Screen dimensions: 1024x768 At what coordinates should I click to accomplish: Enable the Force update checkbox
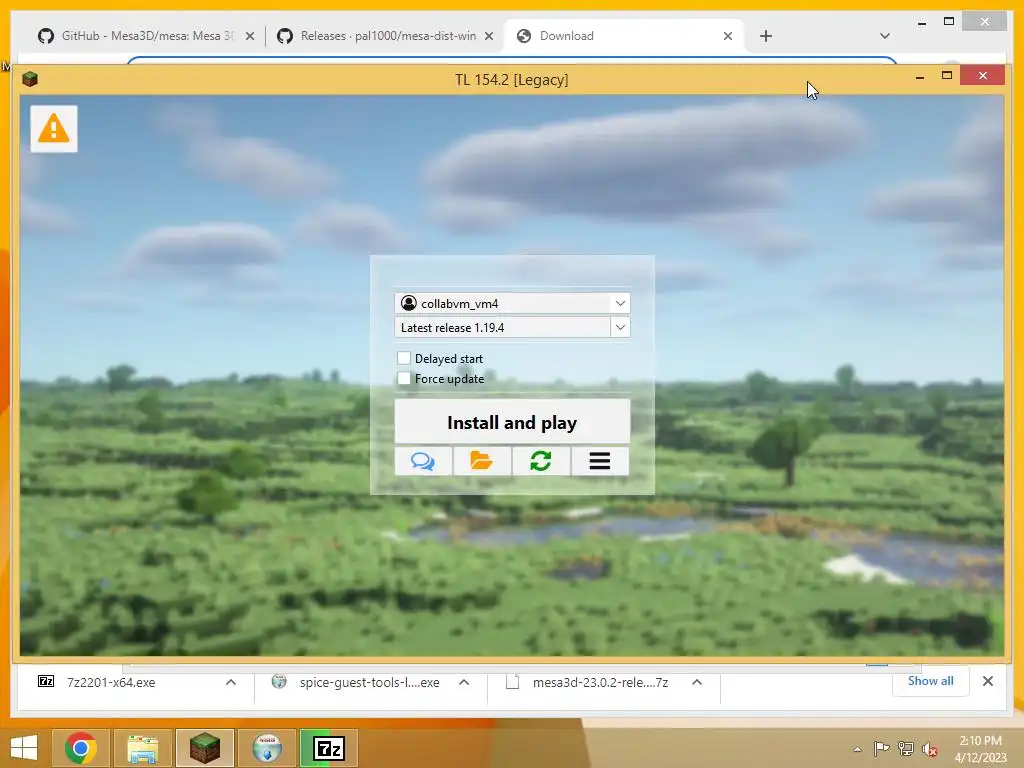point(404,378)
